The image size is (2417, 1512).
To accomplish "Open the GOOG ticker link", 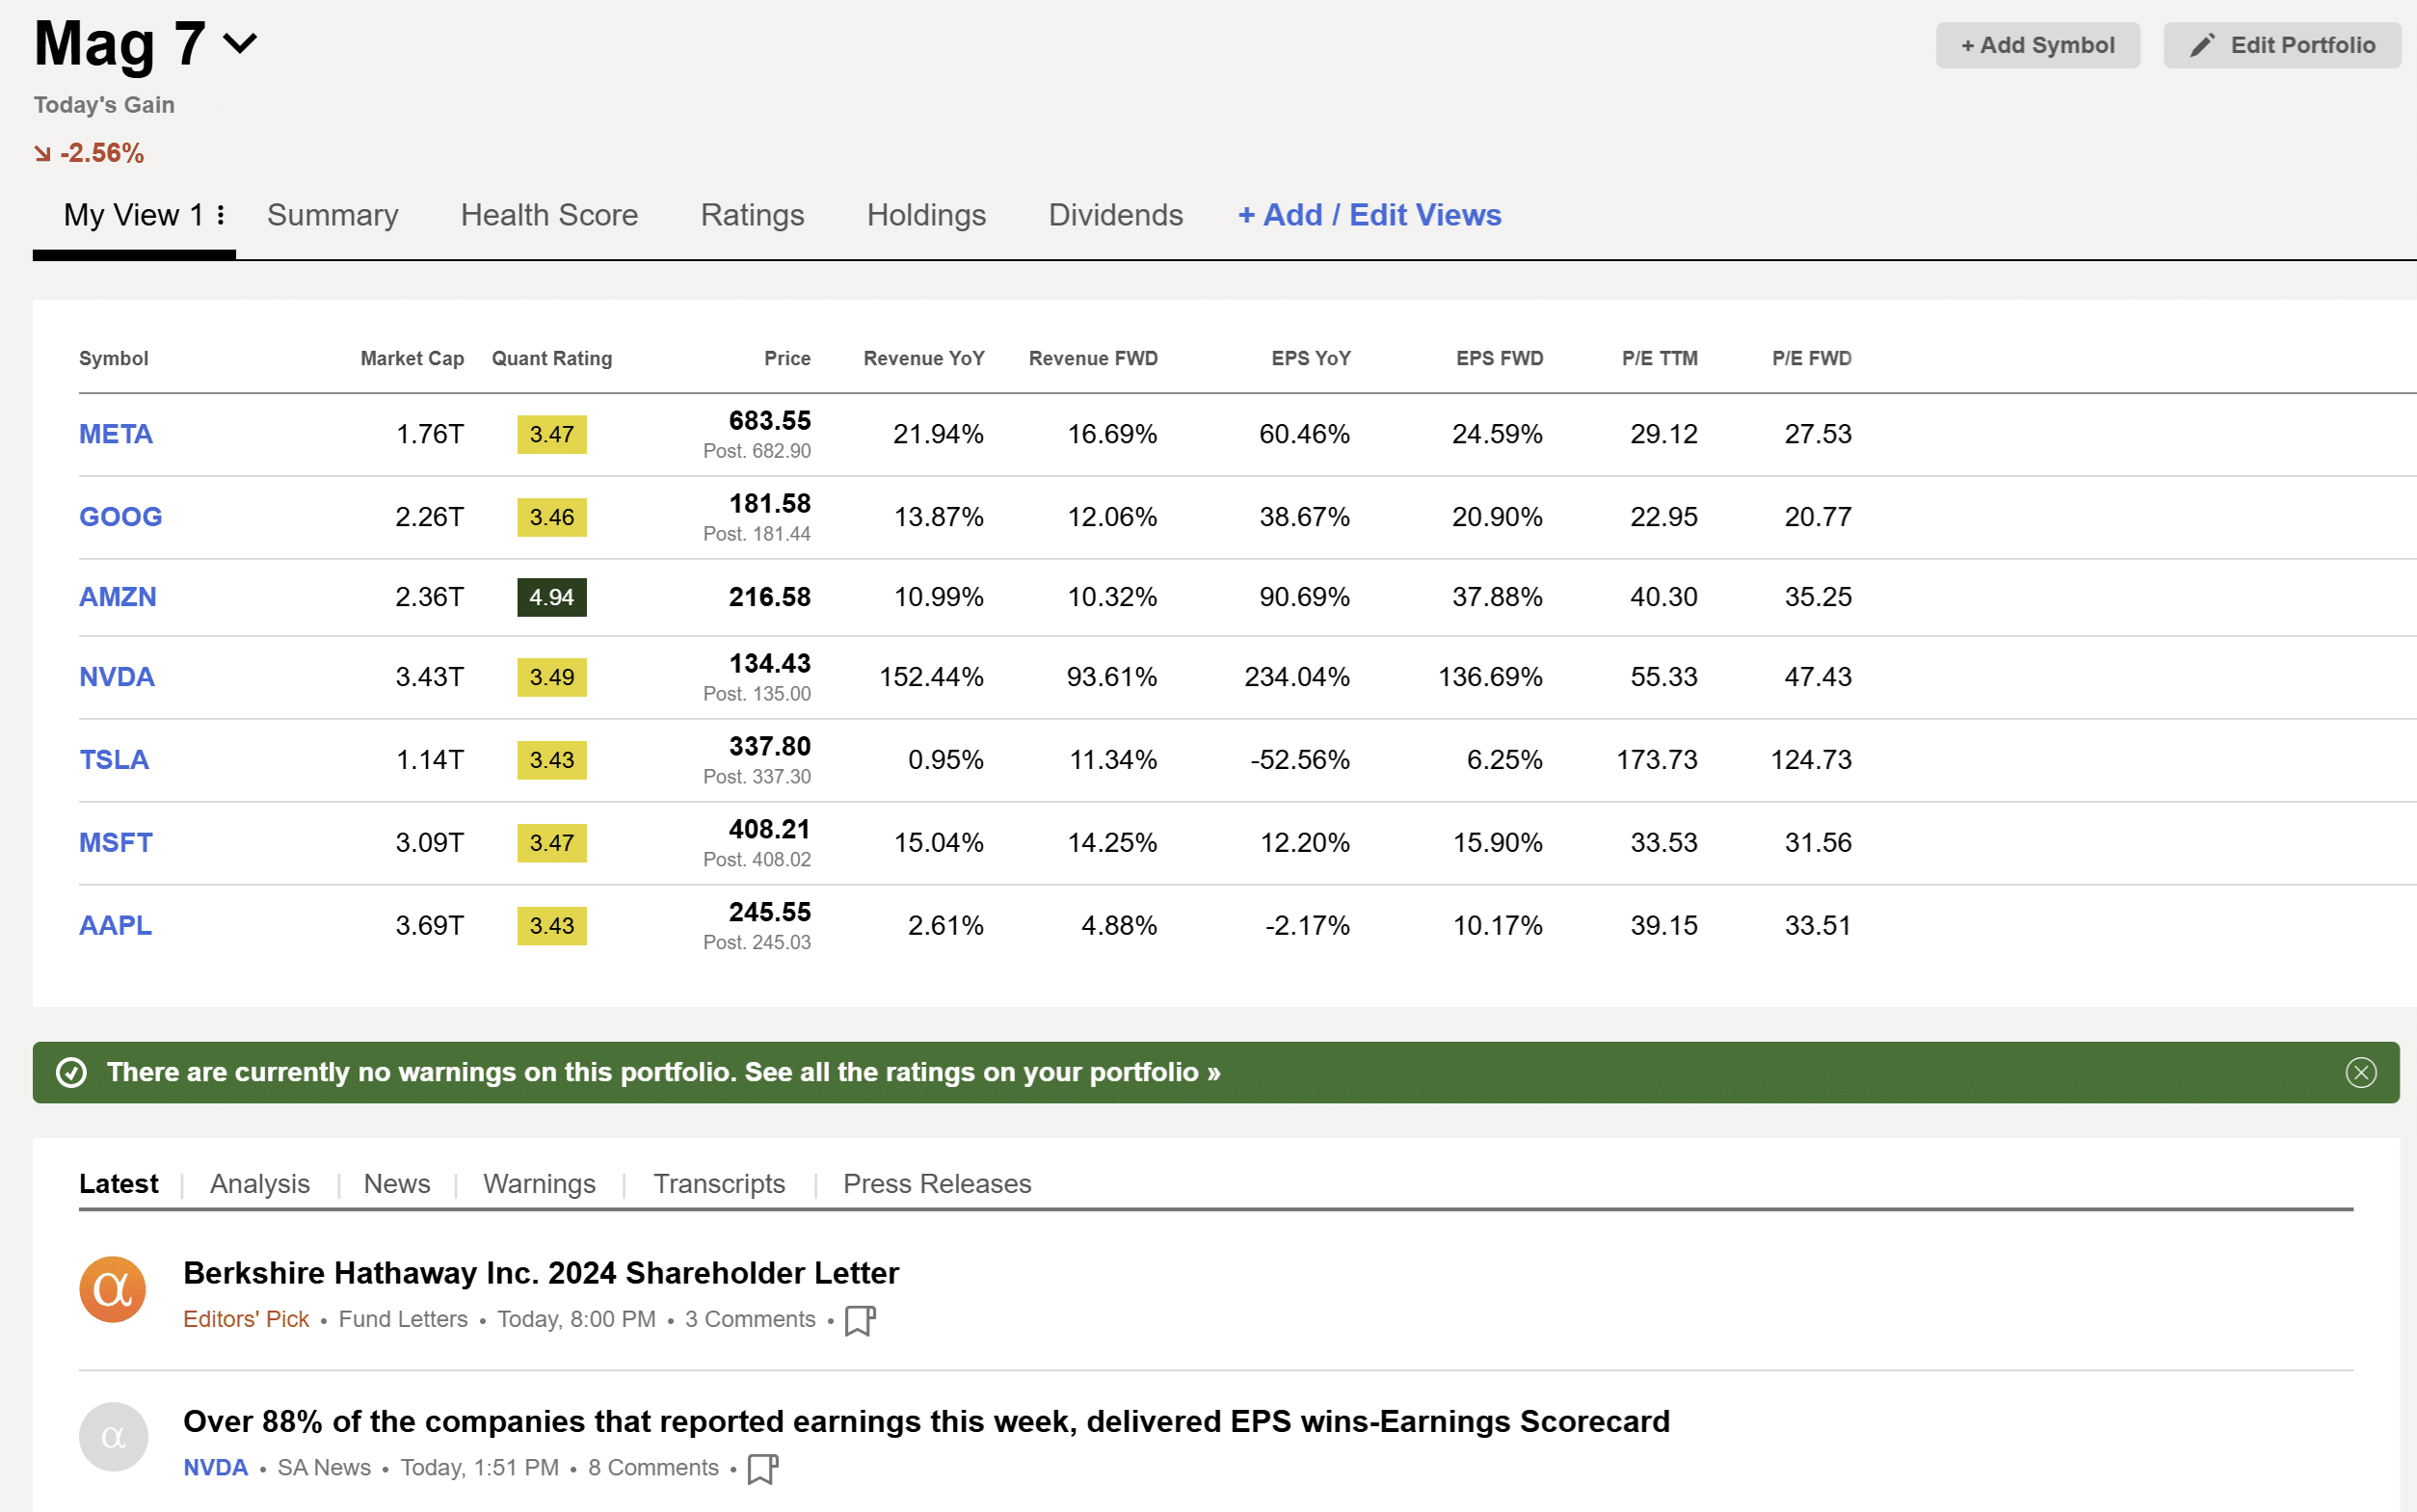I will point(120,517).
